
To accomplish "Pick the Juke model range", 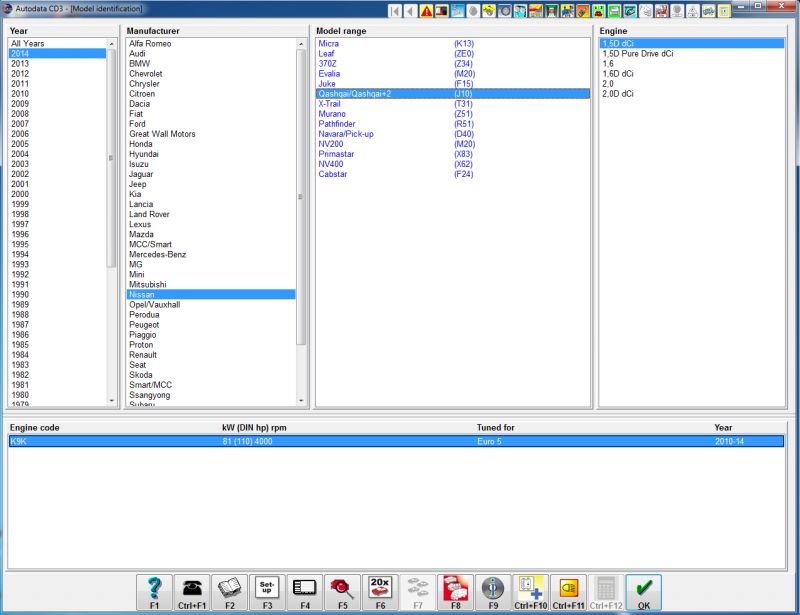I will point(453,84).
